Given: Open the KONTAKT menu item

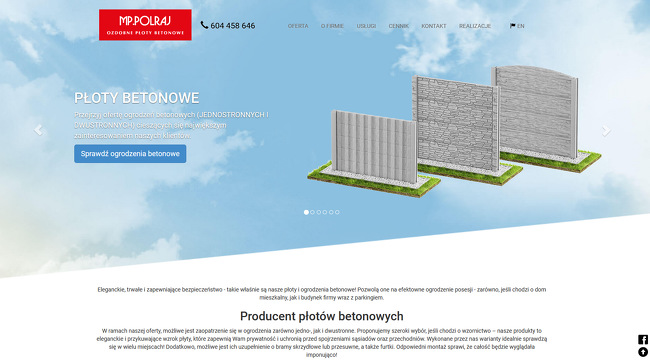Looking at the screenshot, I should click(x=434, y=26).
